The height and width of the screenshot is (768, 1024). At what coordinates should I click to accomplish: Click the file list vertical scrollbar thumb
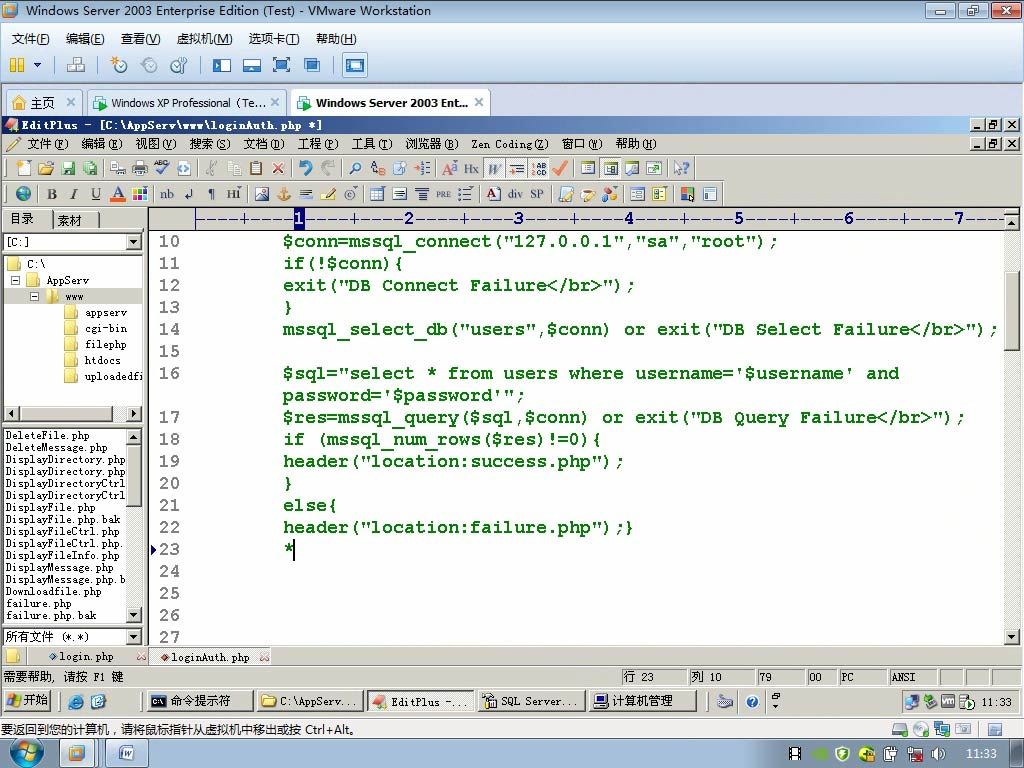pyautogui.click(x=133, y=475)
